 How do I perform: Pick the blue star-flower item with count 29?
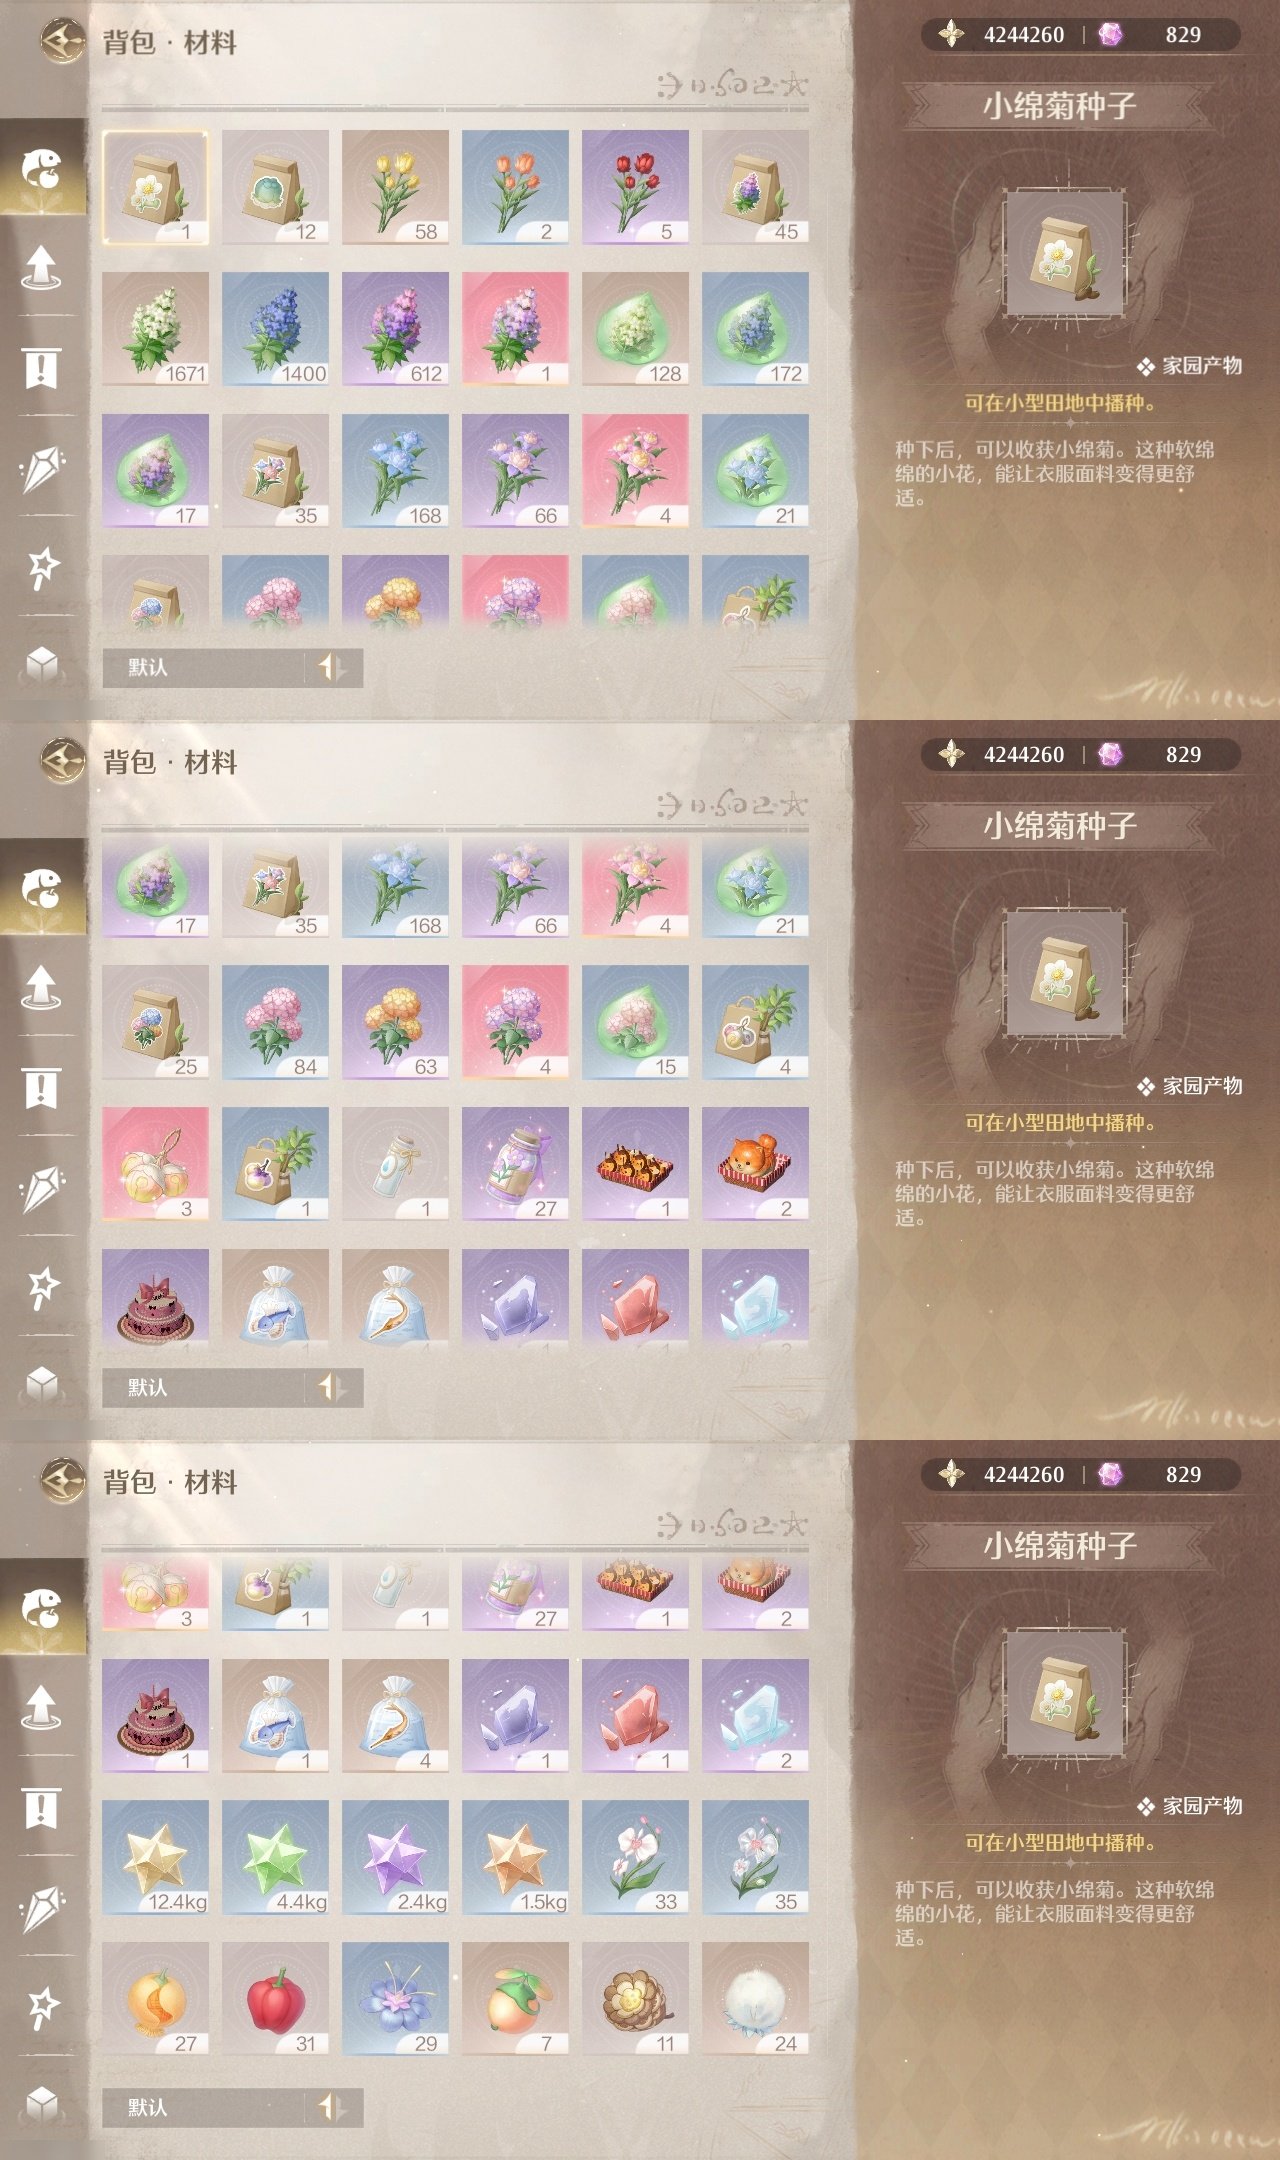pyautogui.click(x=395, y=1999)
